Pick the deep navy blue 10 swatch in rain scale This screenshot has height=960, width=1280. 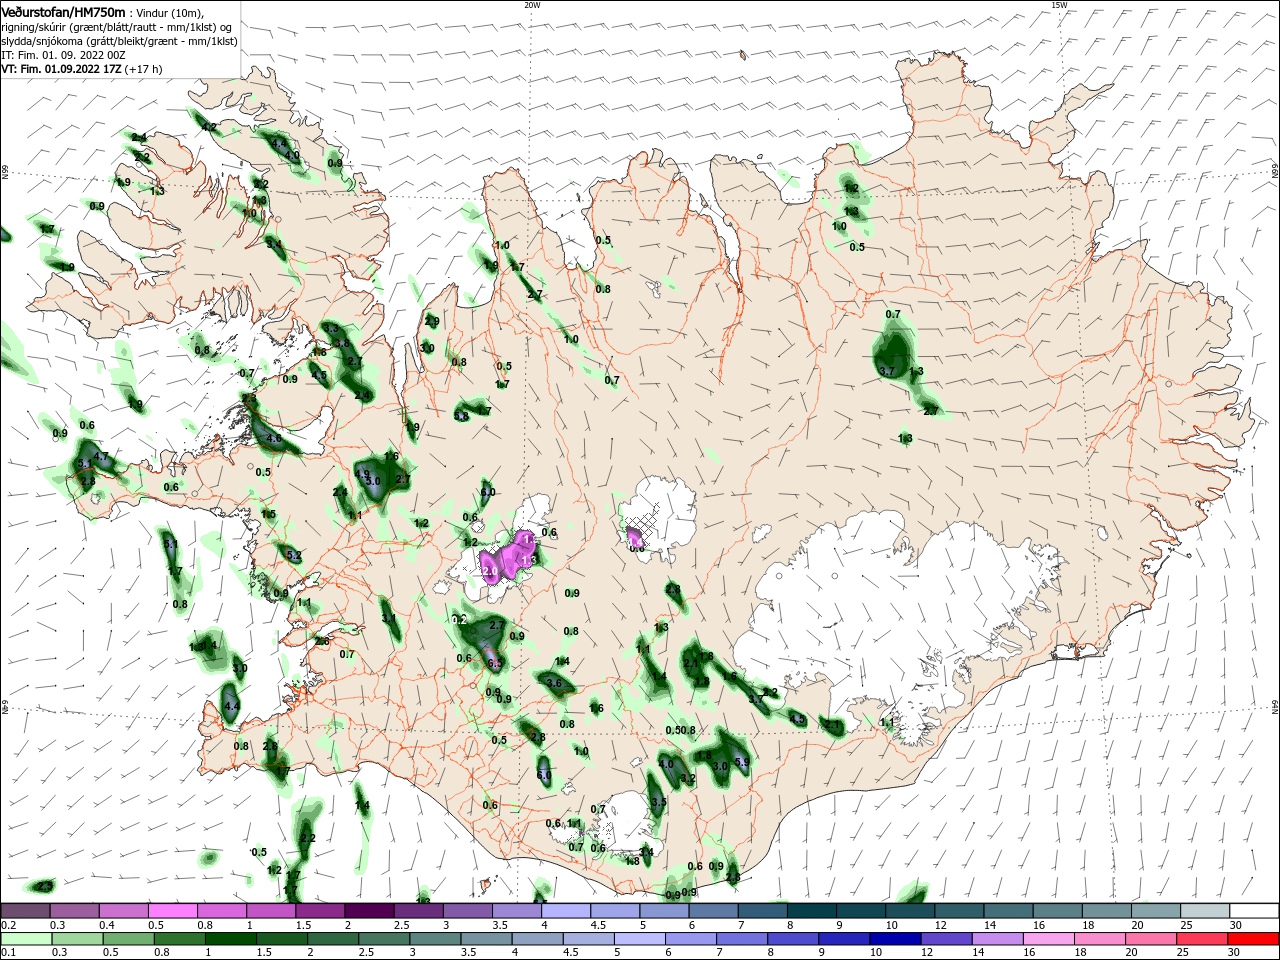[x=895, y=939]
